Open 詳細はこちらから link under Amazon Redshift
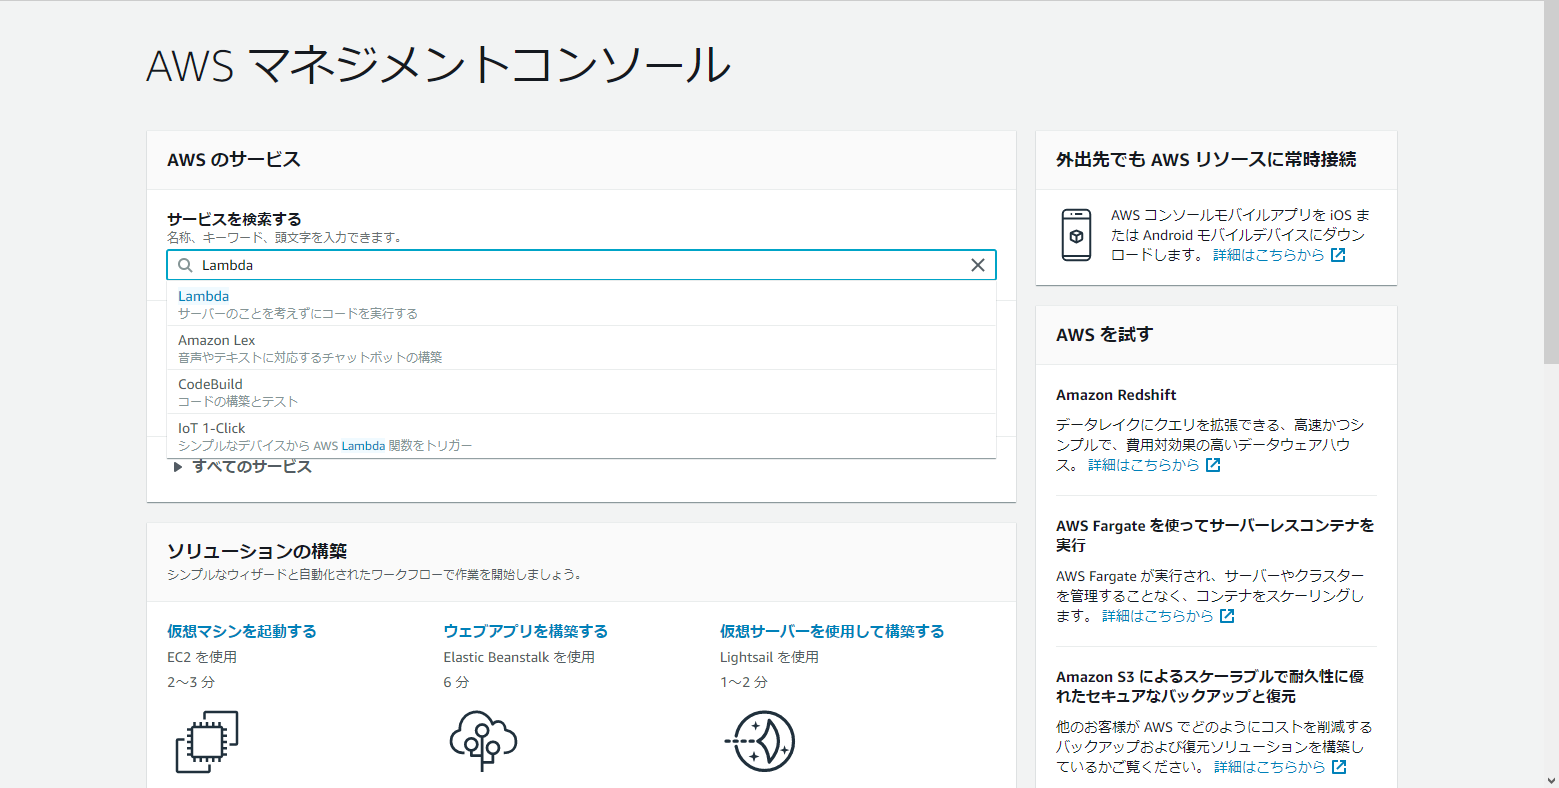 pyautogui.click(x=1143, y=465)
